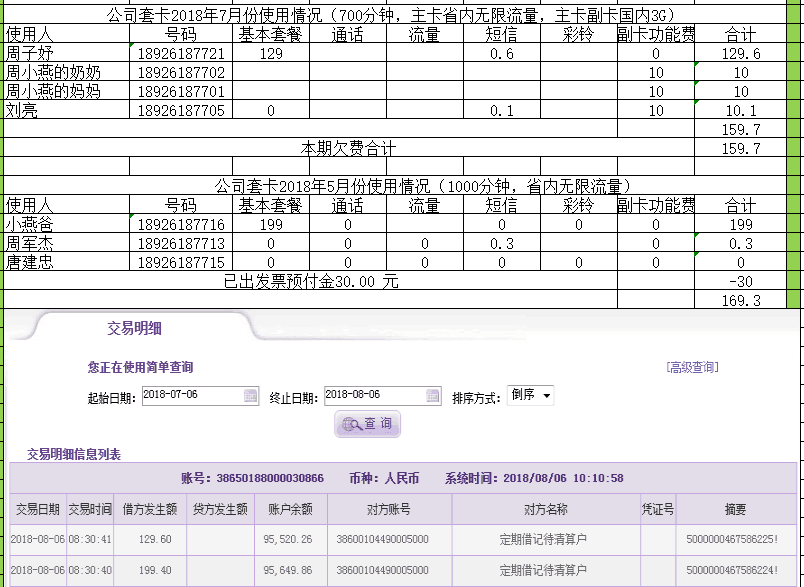Click the 对方账号 column header
This screenshot has width=804, height=587.
click(388, 509)
